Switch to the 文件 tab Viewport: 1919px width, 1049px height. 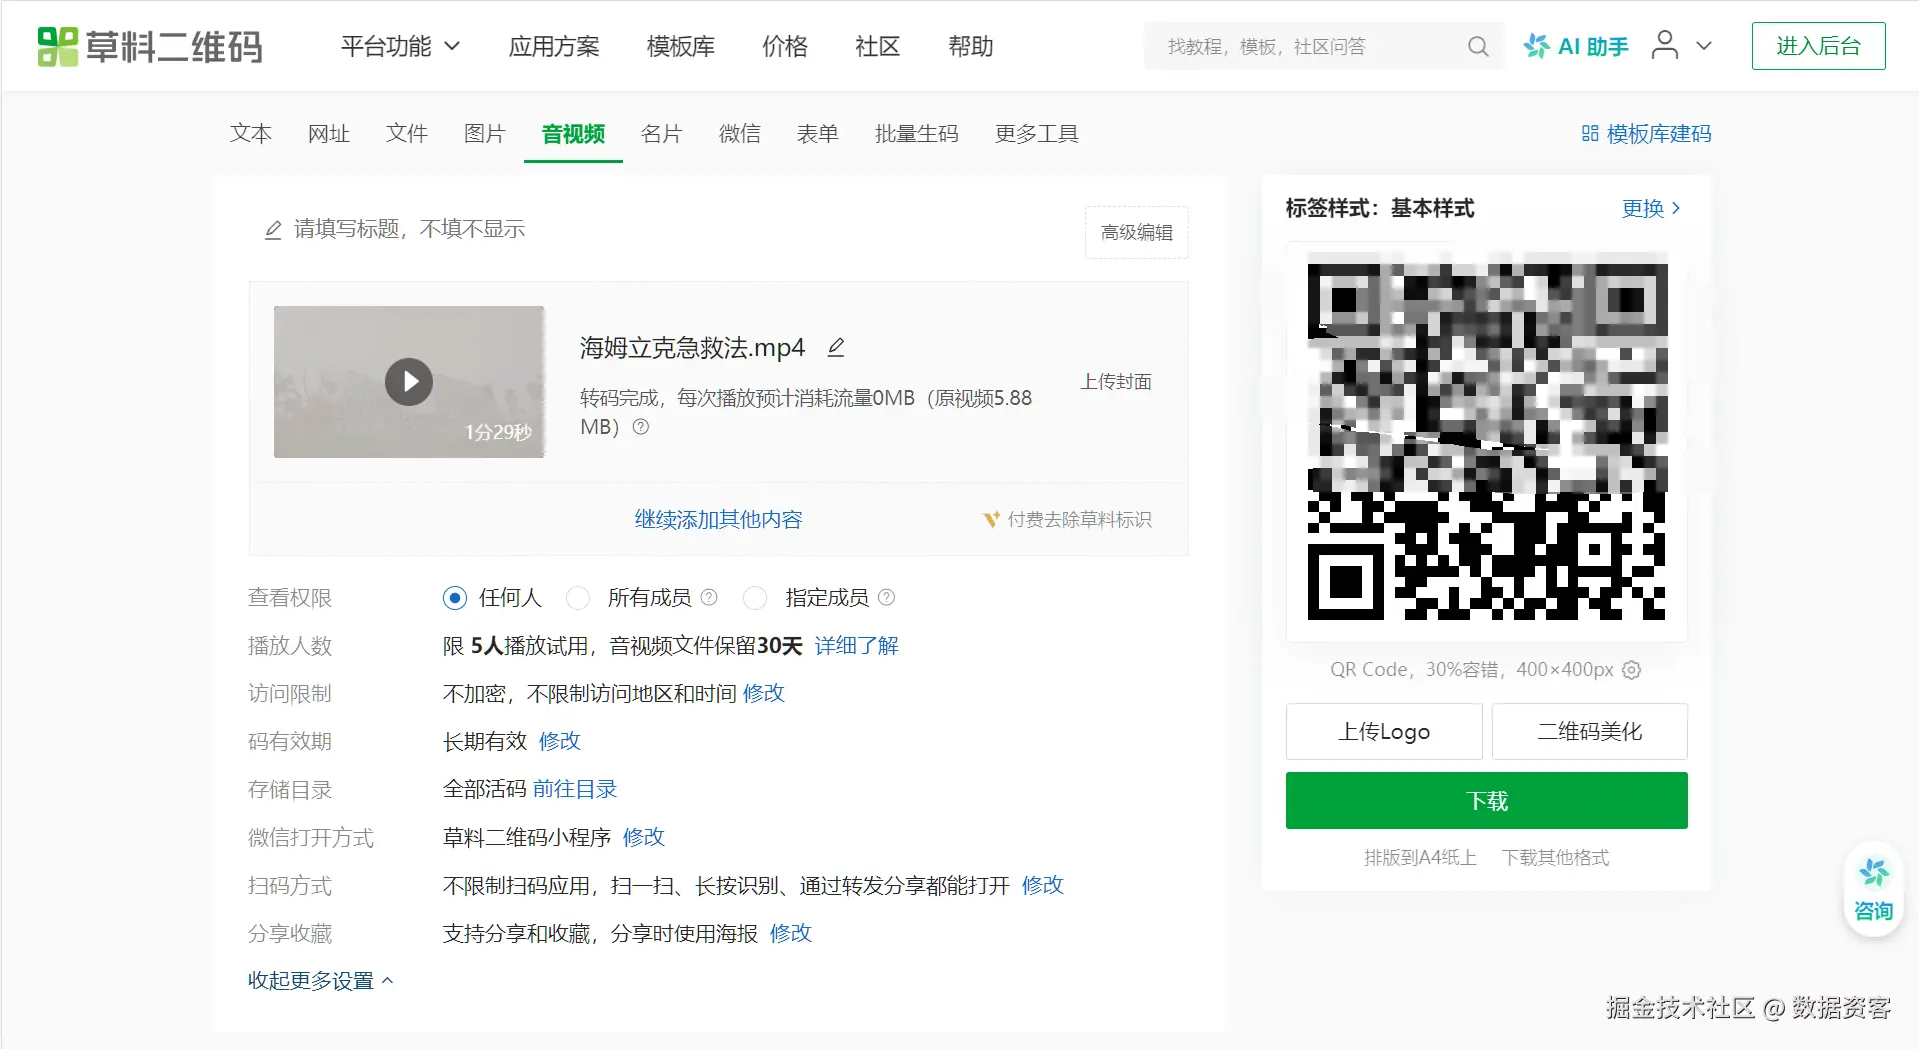point(407,133)
